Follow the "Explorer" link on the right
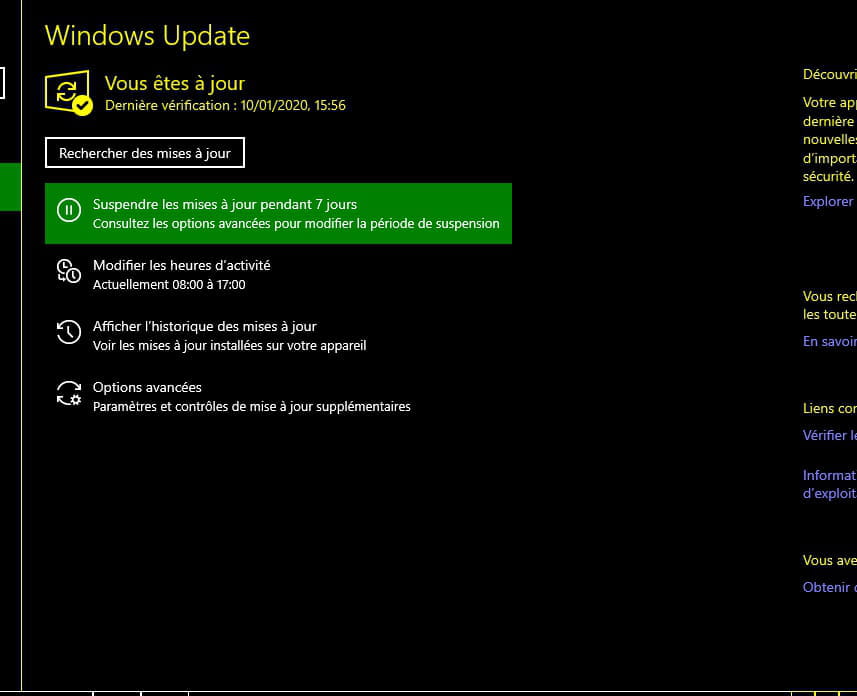 [x=829, y=201]
